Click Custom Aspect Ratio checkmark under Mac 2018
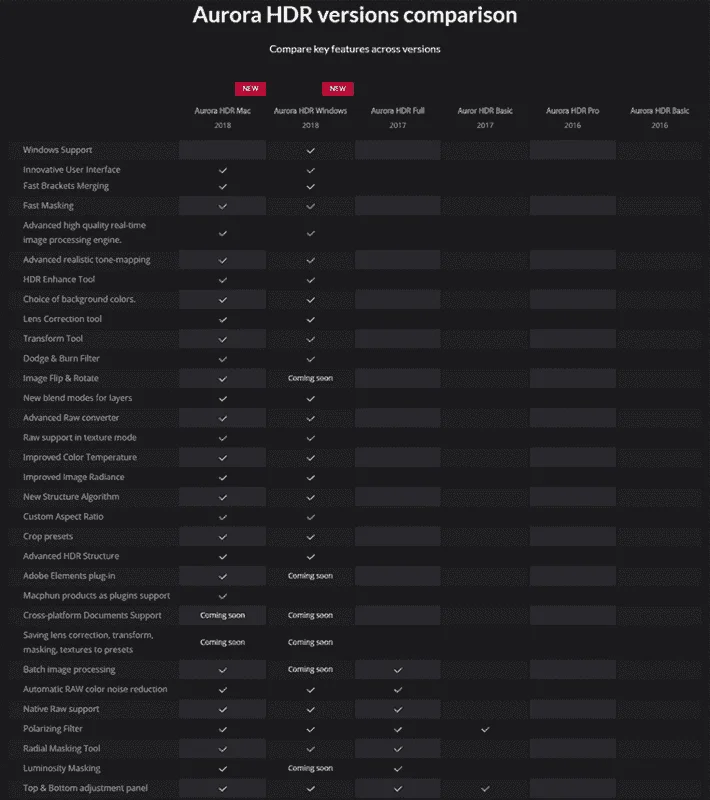The width and height of the screenshot is (710, 800). [x=222, y=517]
